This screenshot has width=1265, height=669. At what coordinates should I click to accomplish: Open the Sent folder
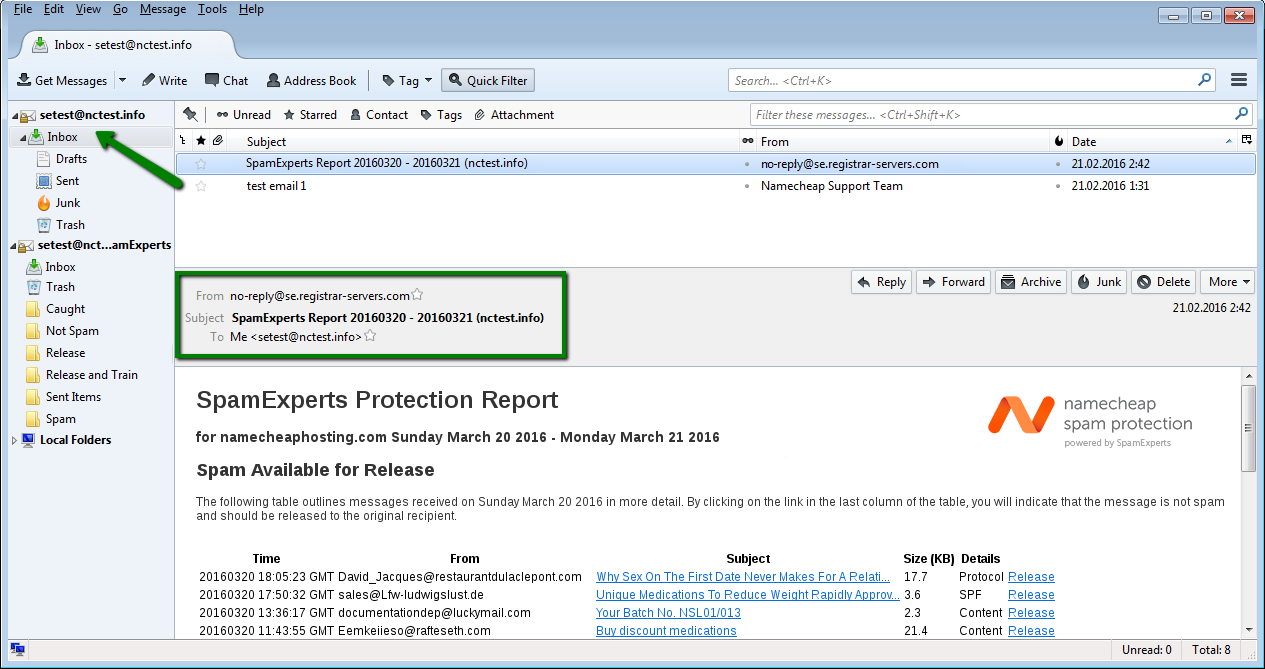point(68,181)
